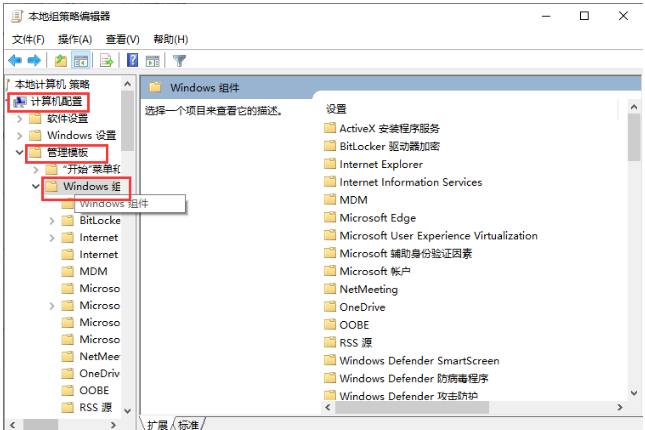Expand the Windows 设置 tree node
Viewport: 645px width, 430px height.
(19, 135)
